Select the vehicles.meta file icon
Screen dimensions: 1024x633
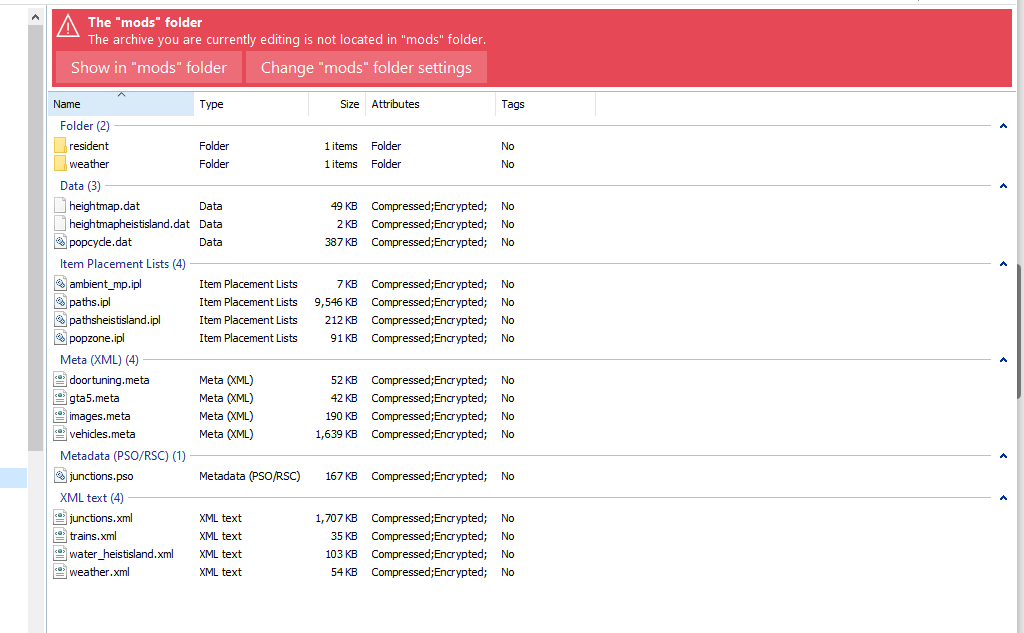click(x=60, y=434)
